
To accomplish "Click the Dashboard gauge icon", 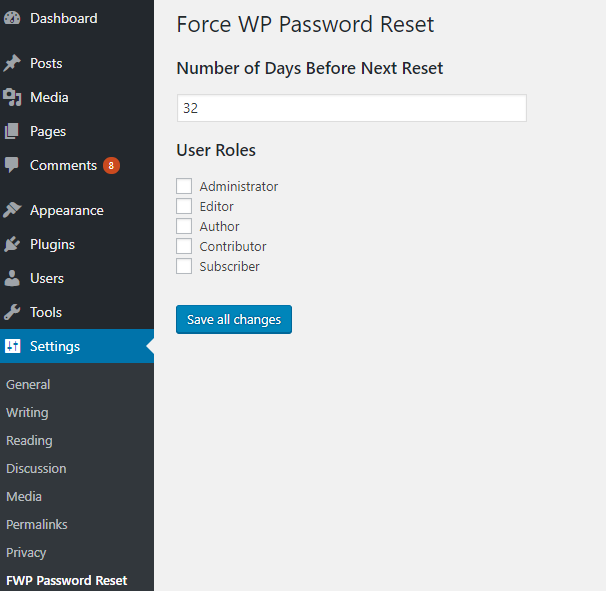I will tap(12, 18).
